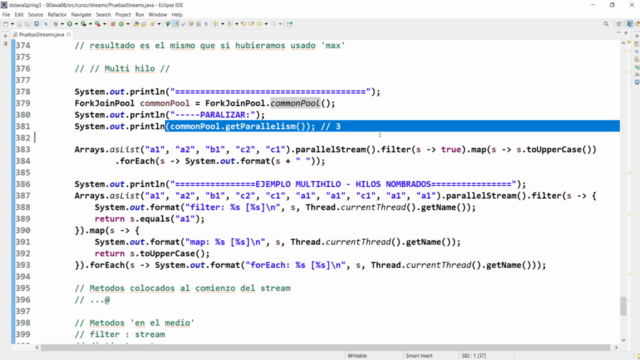
Task: Click the green Run button icon
Action: coord(69,24)
